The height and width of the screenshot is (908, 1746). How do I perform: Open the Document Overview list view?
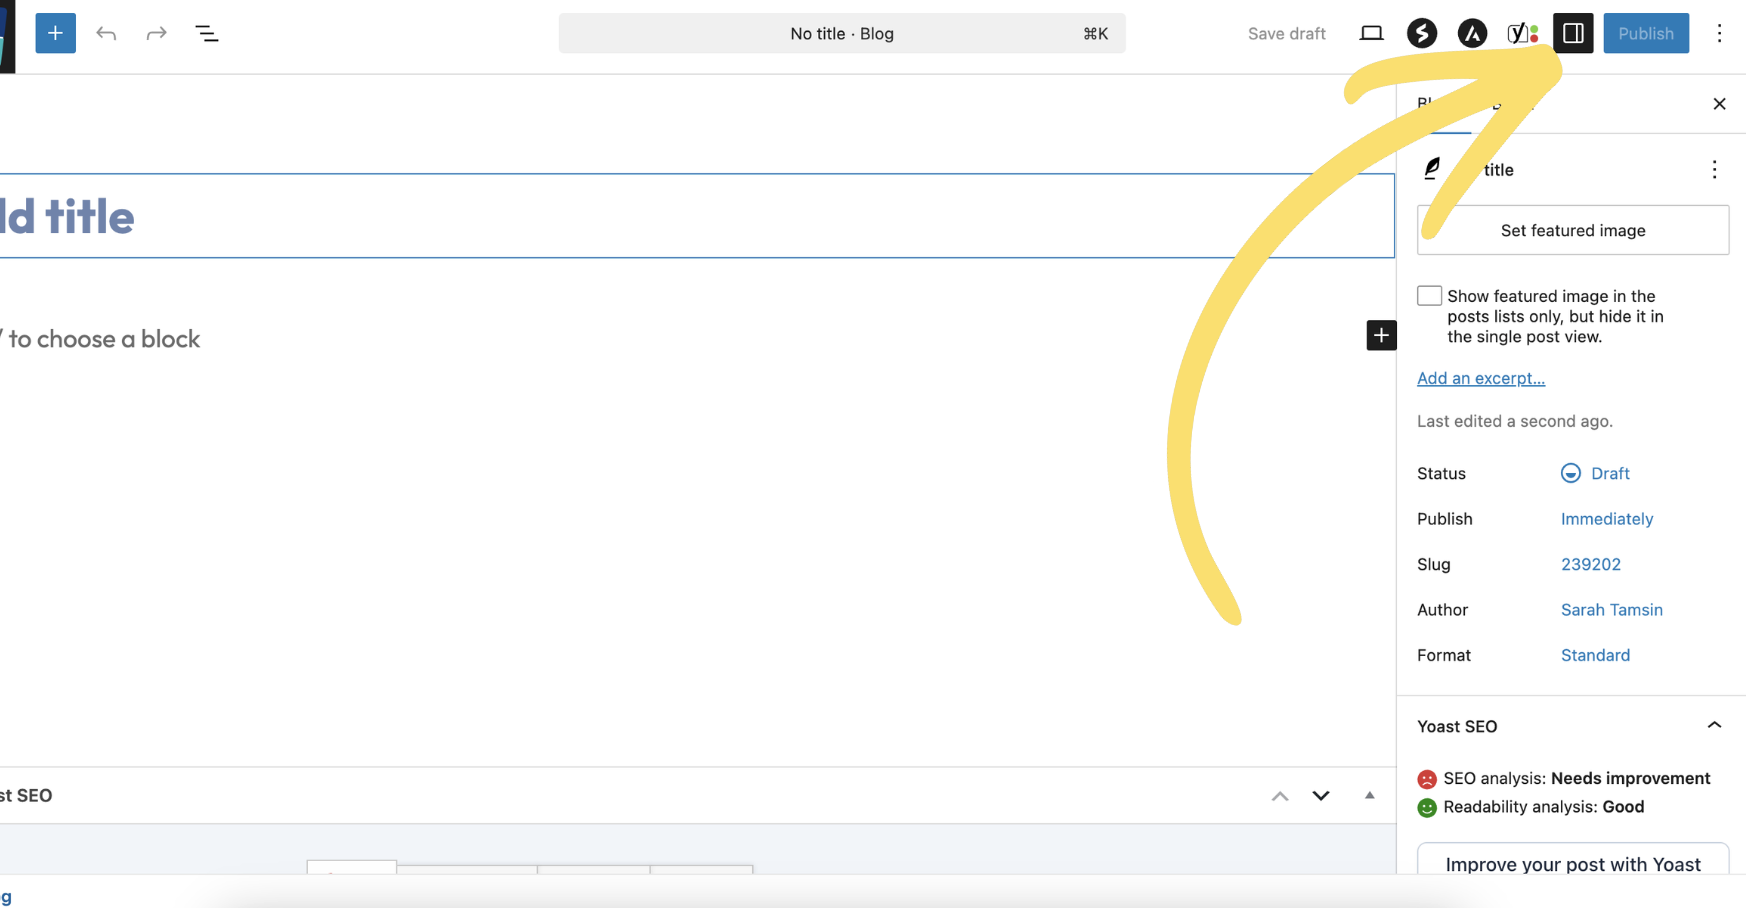(x=207, y=33)
